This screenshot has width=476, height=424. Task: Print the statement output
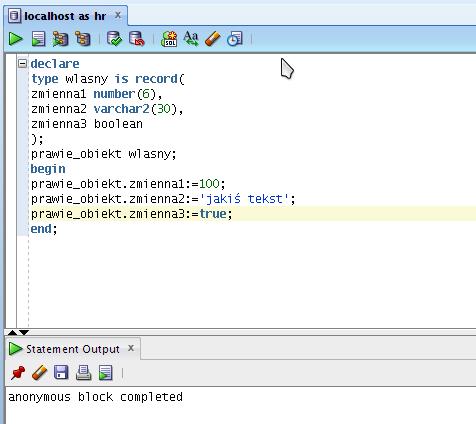click(83, 373)
